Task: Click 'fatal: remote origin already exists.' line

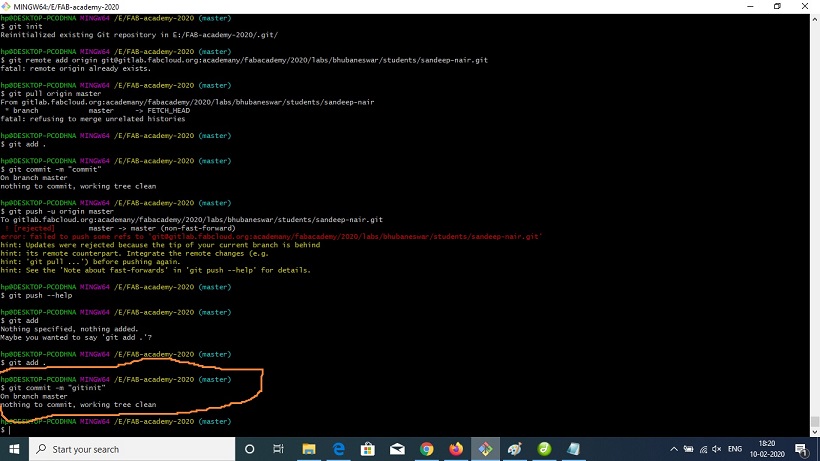Action: 75,68
